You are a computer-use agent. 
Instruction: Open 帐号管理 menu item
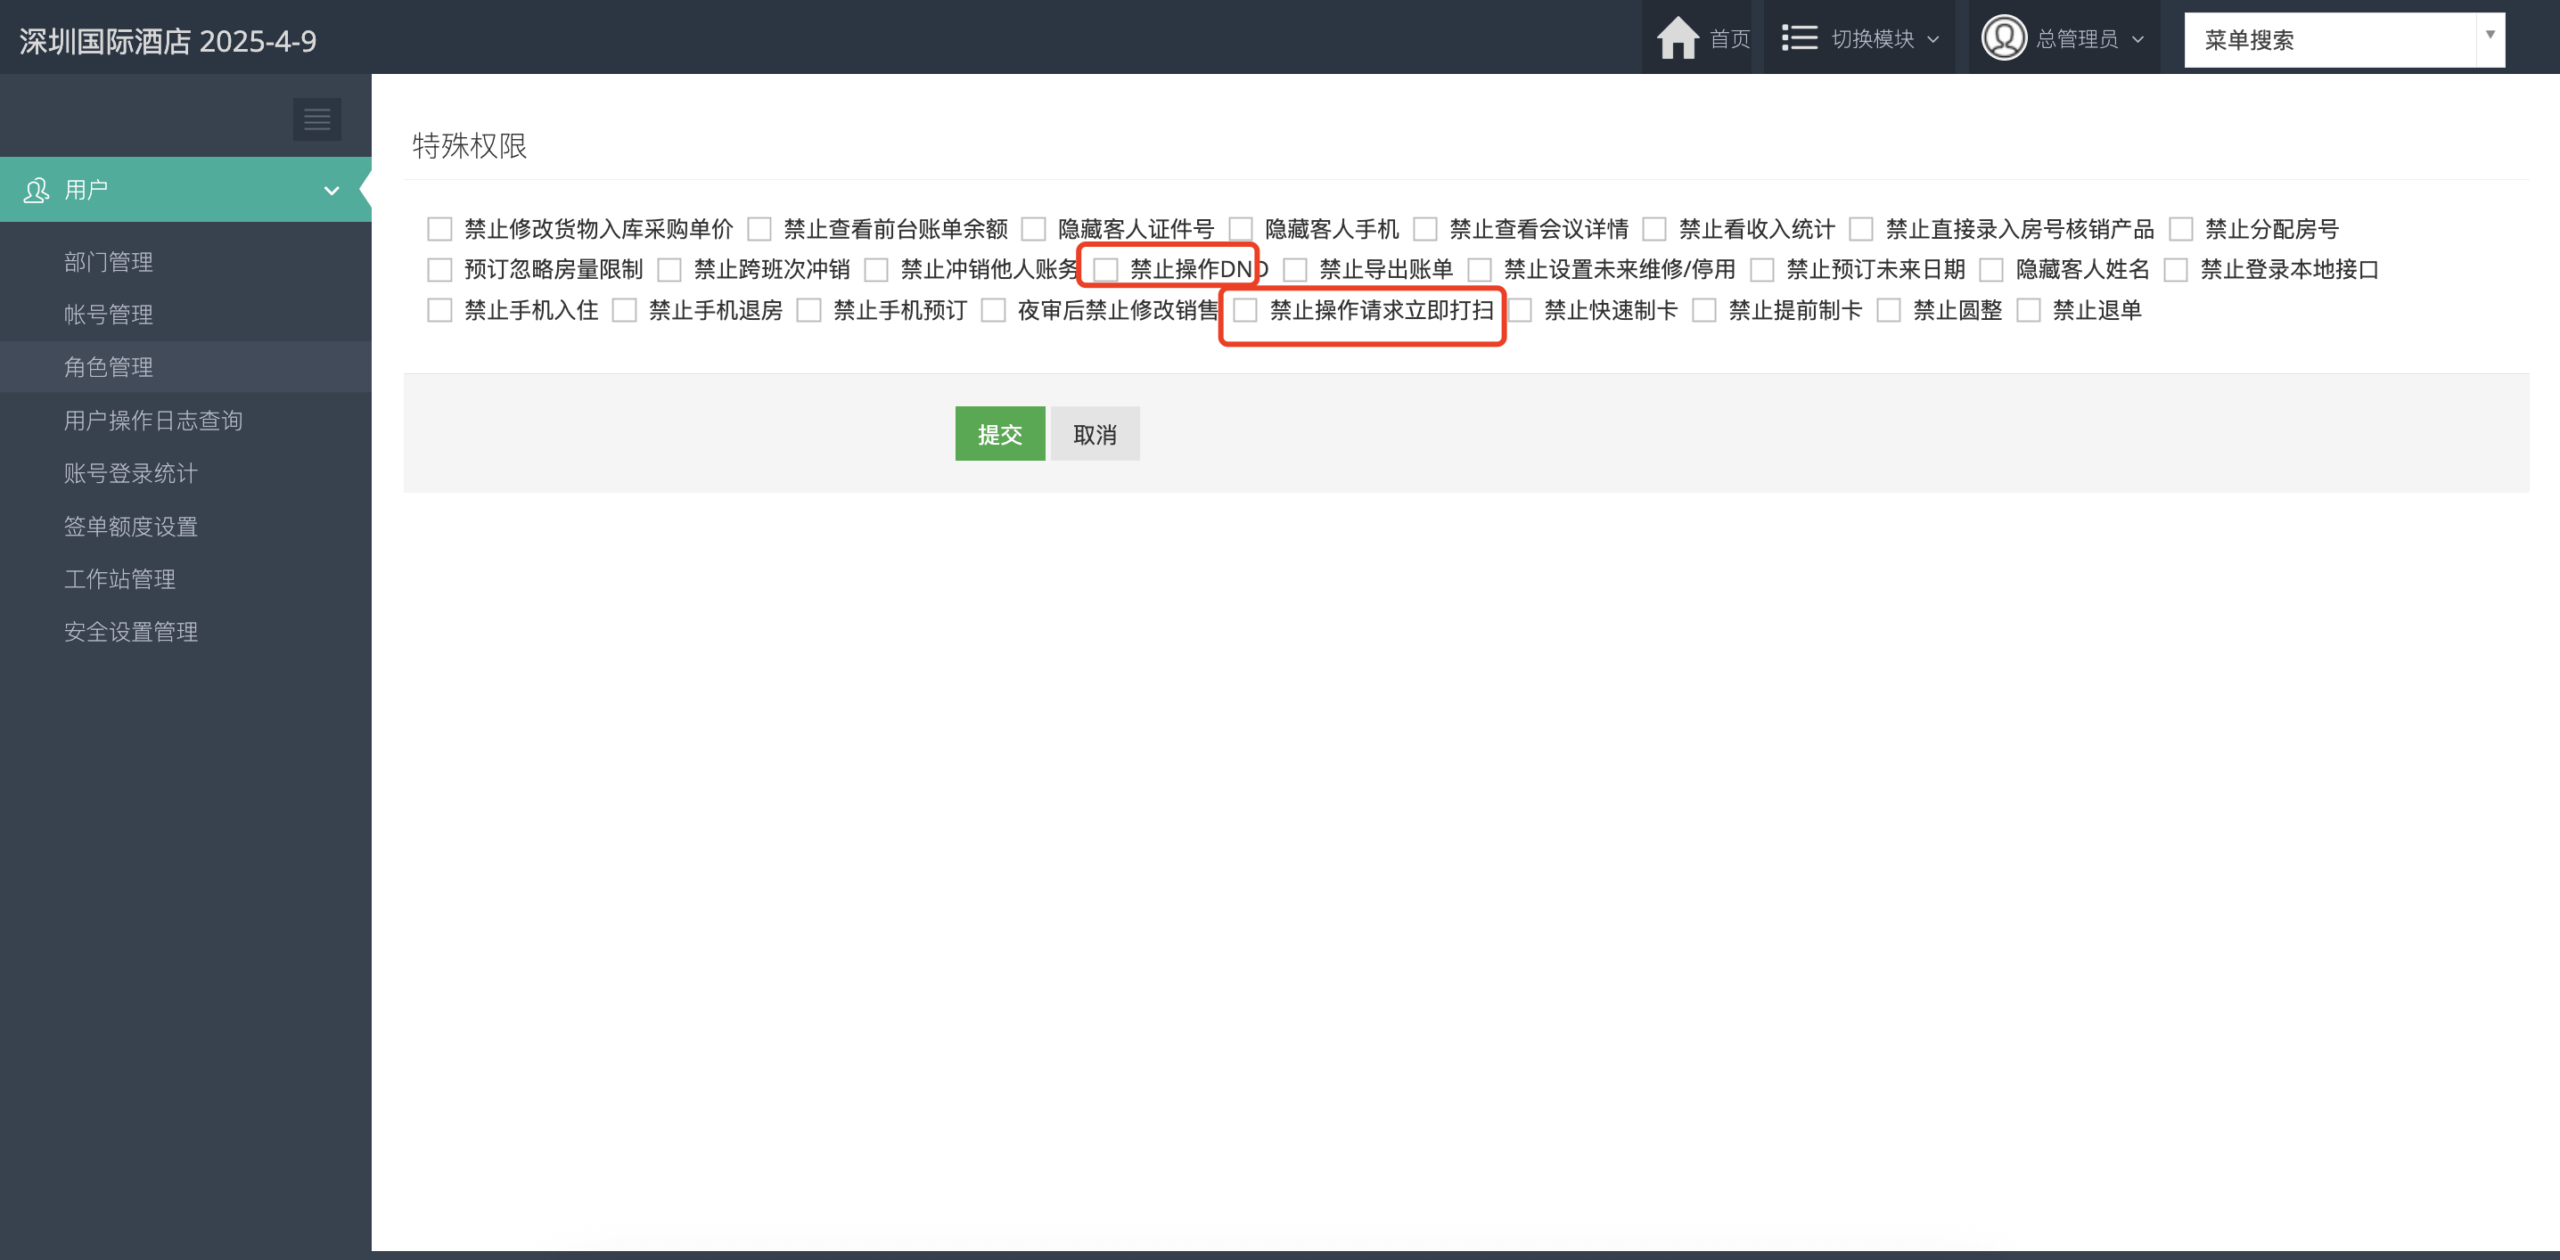pyautogui.click(x=108, y=315)
